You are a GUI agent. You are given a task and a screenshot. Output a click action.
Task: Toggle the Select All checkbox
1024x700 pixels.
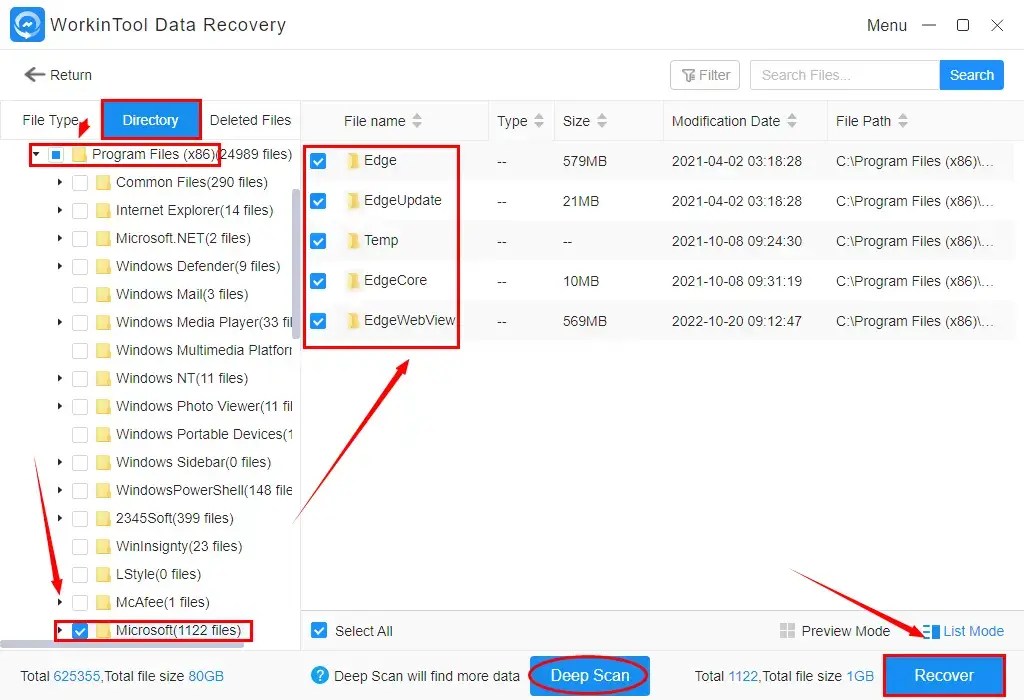coord(319,630)
